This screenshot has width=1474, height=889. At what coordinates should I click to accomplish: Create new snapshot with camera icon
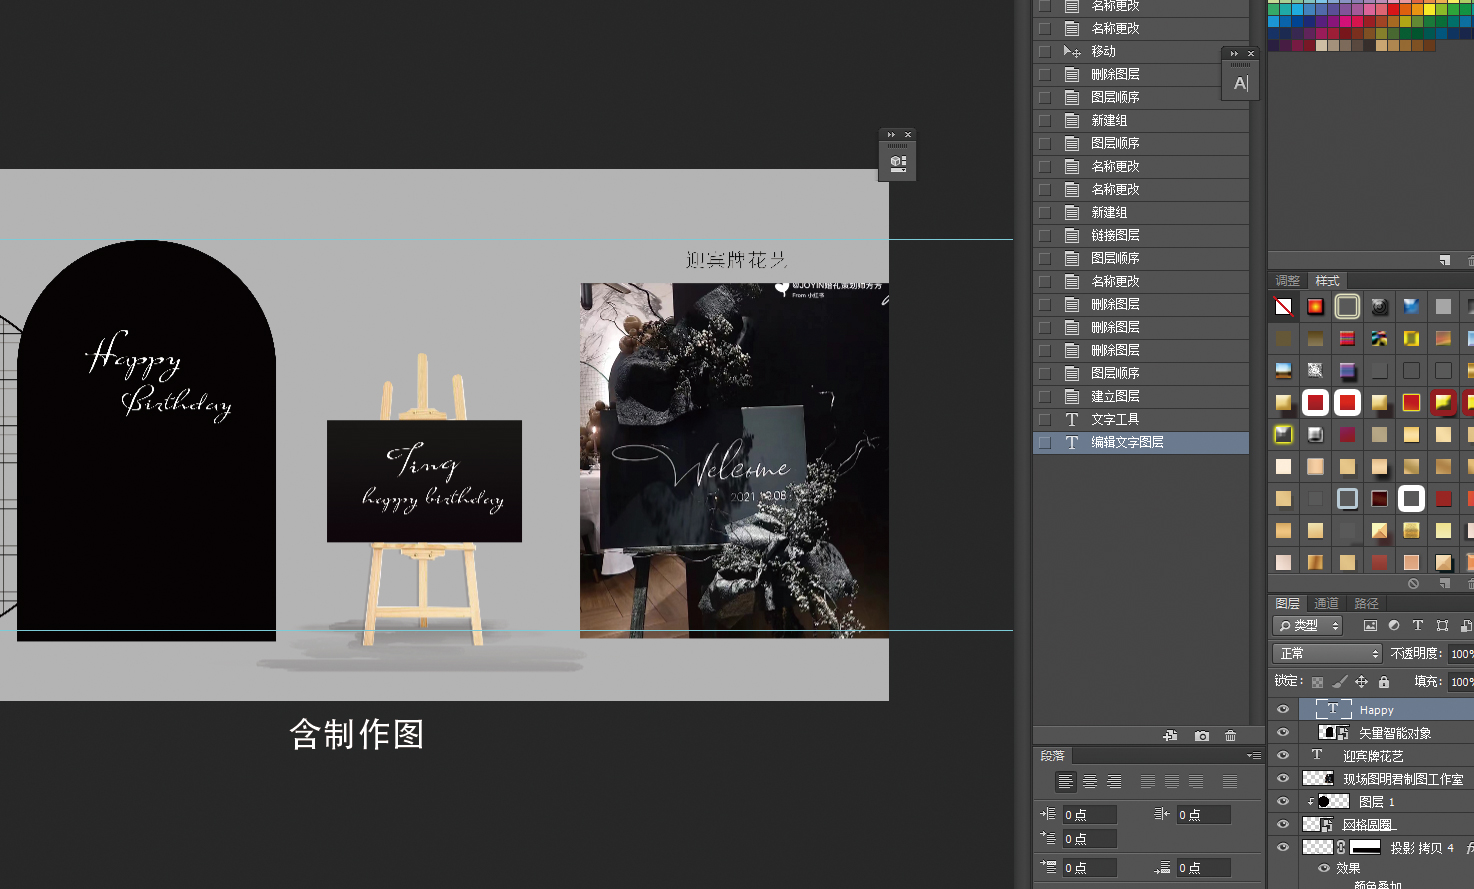pos(1202,736)
